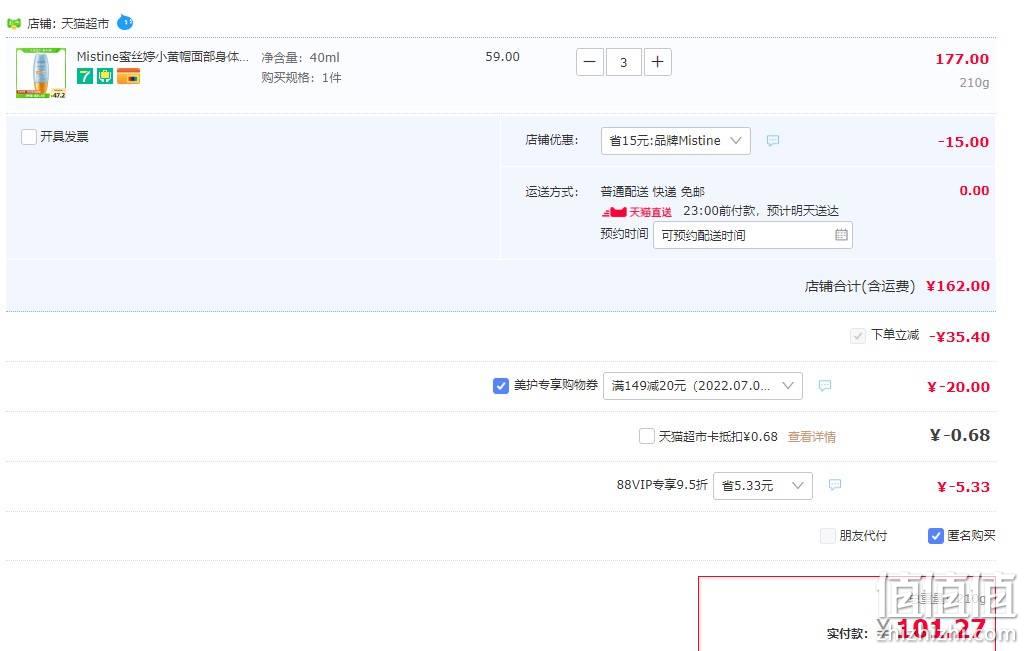Click the 天猫直送 delivery logo
Viewport: 1026px width, 651px height.
[637, 212]
